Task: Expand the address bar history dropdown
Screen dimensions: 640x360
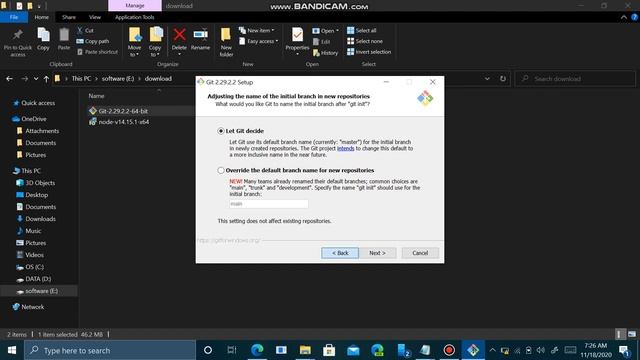Action: (487, 79)
